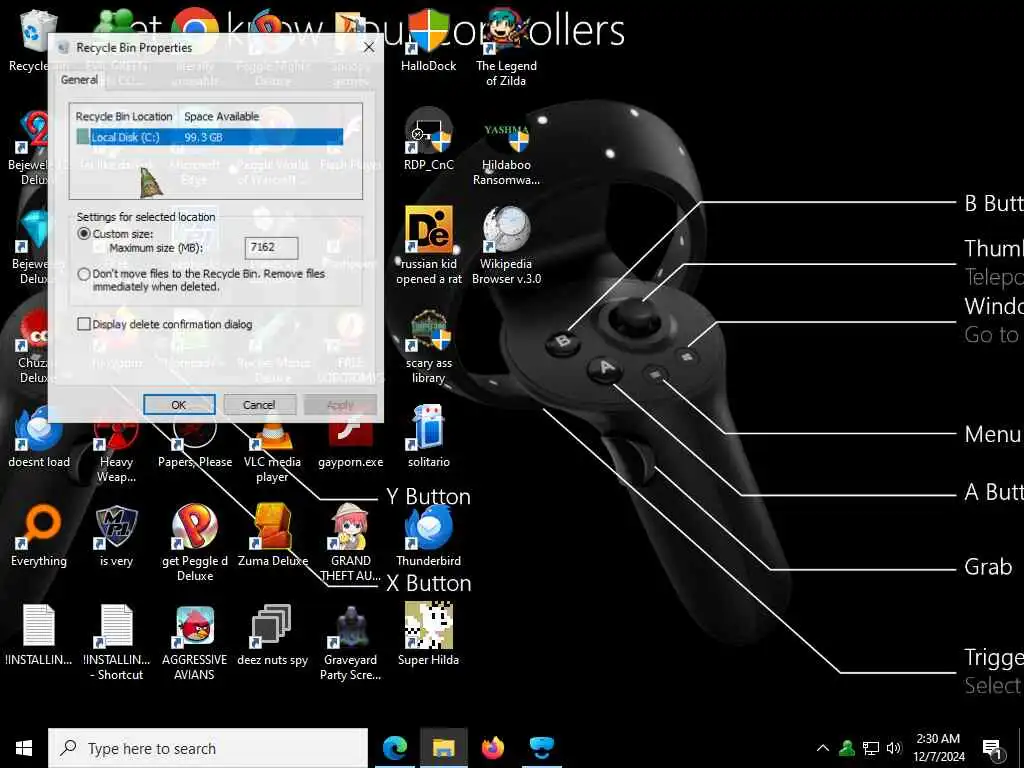Open the volume speaker tray icon
Screen dimensions: 1024x768
coord(893,748)
